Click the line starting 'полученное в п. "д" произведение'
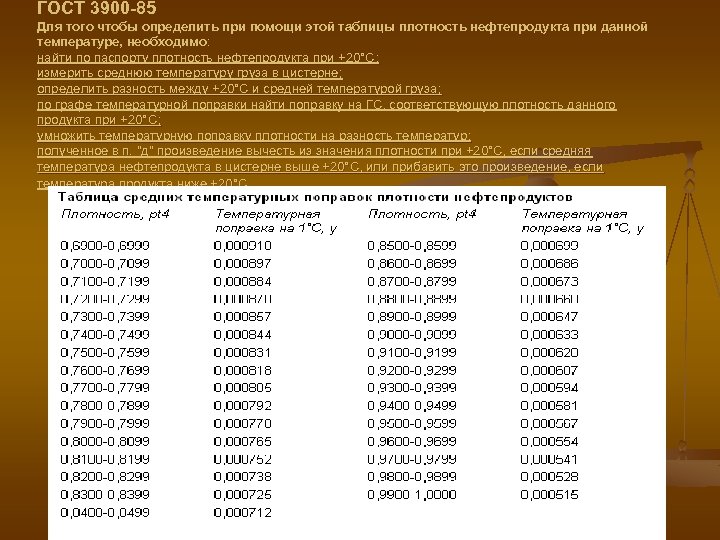The height and width of the screenshot is (540, 720). (x=314, y=151)
